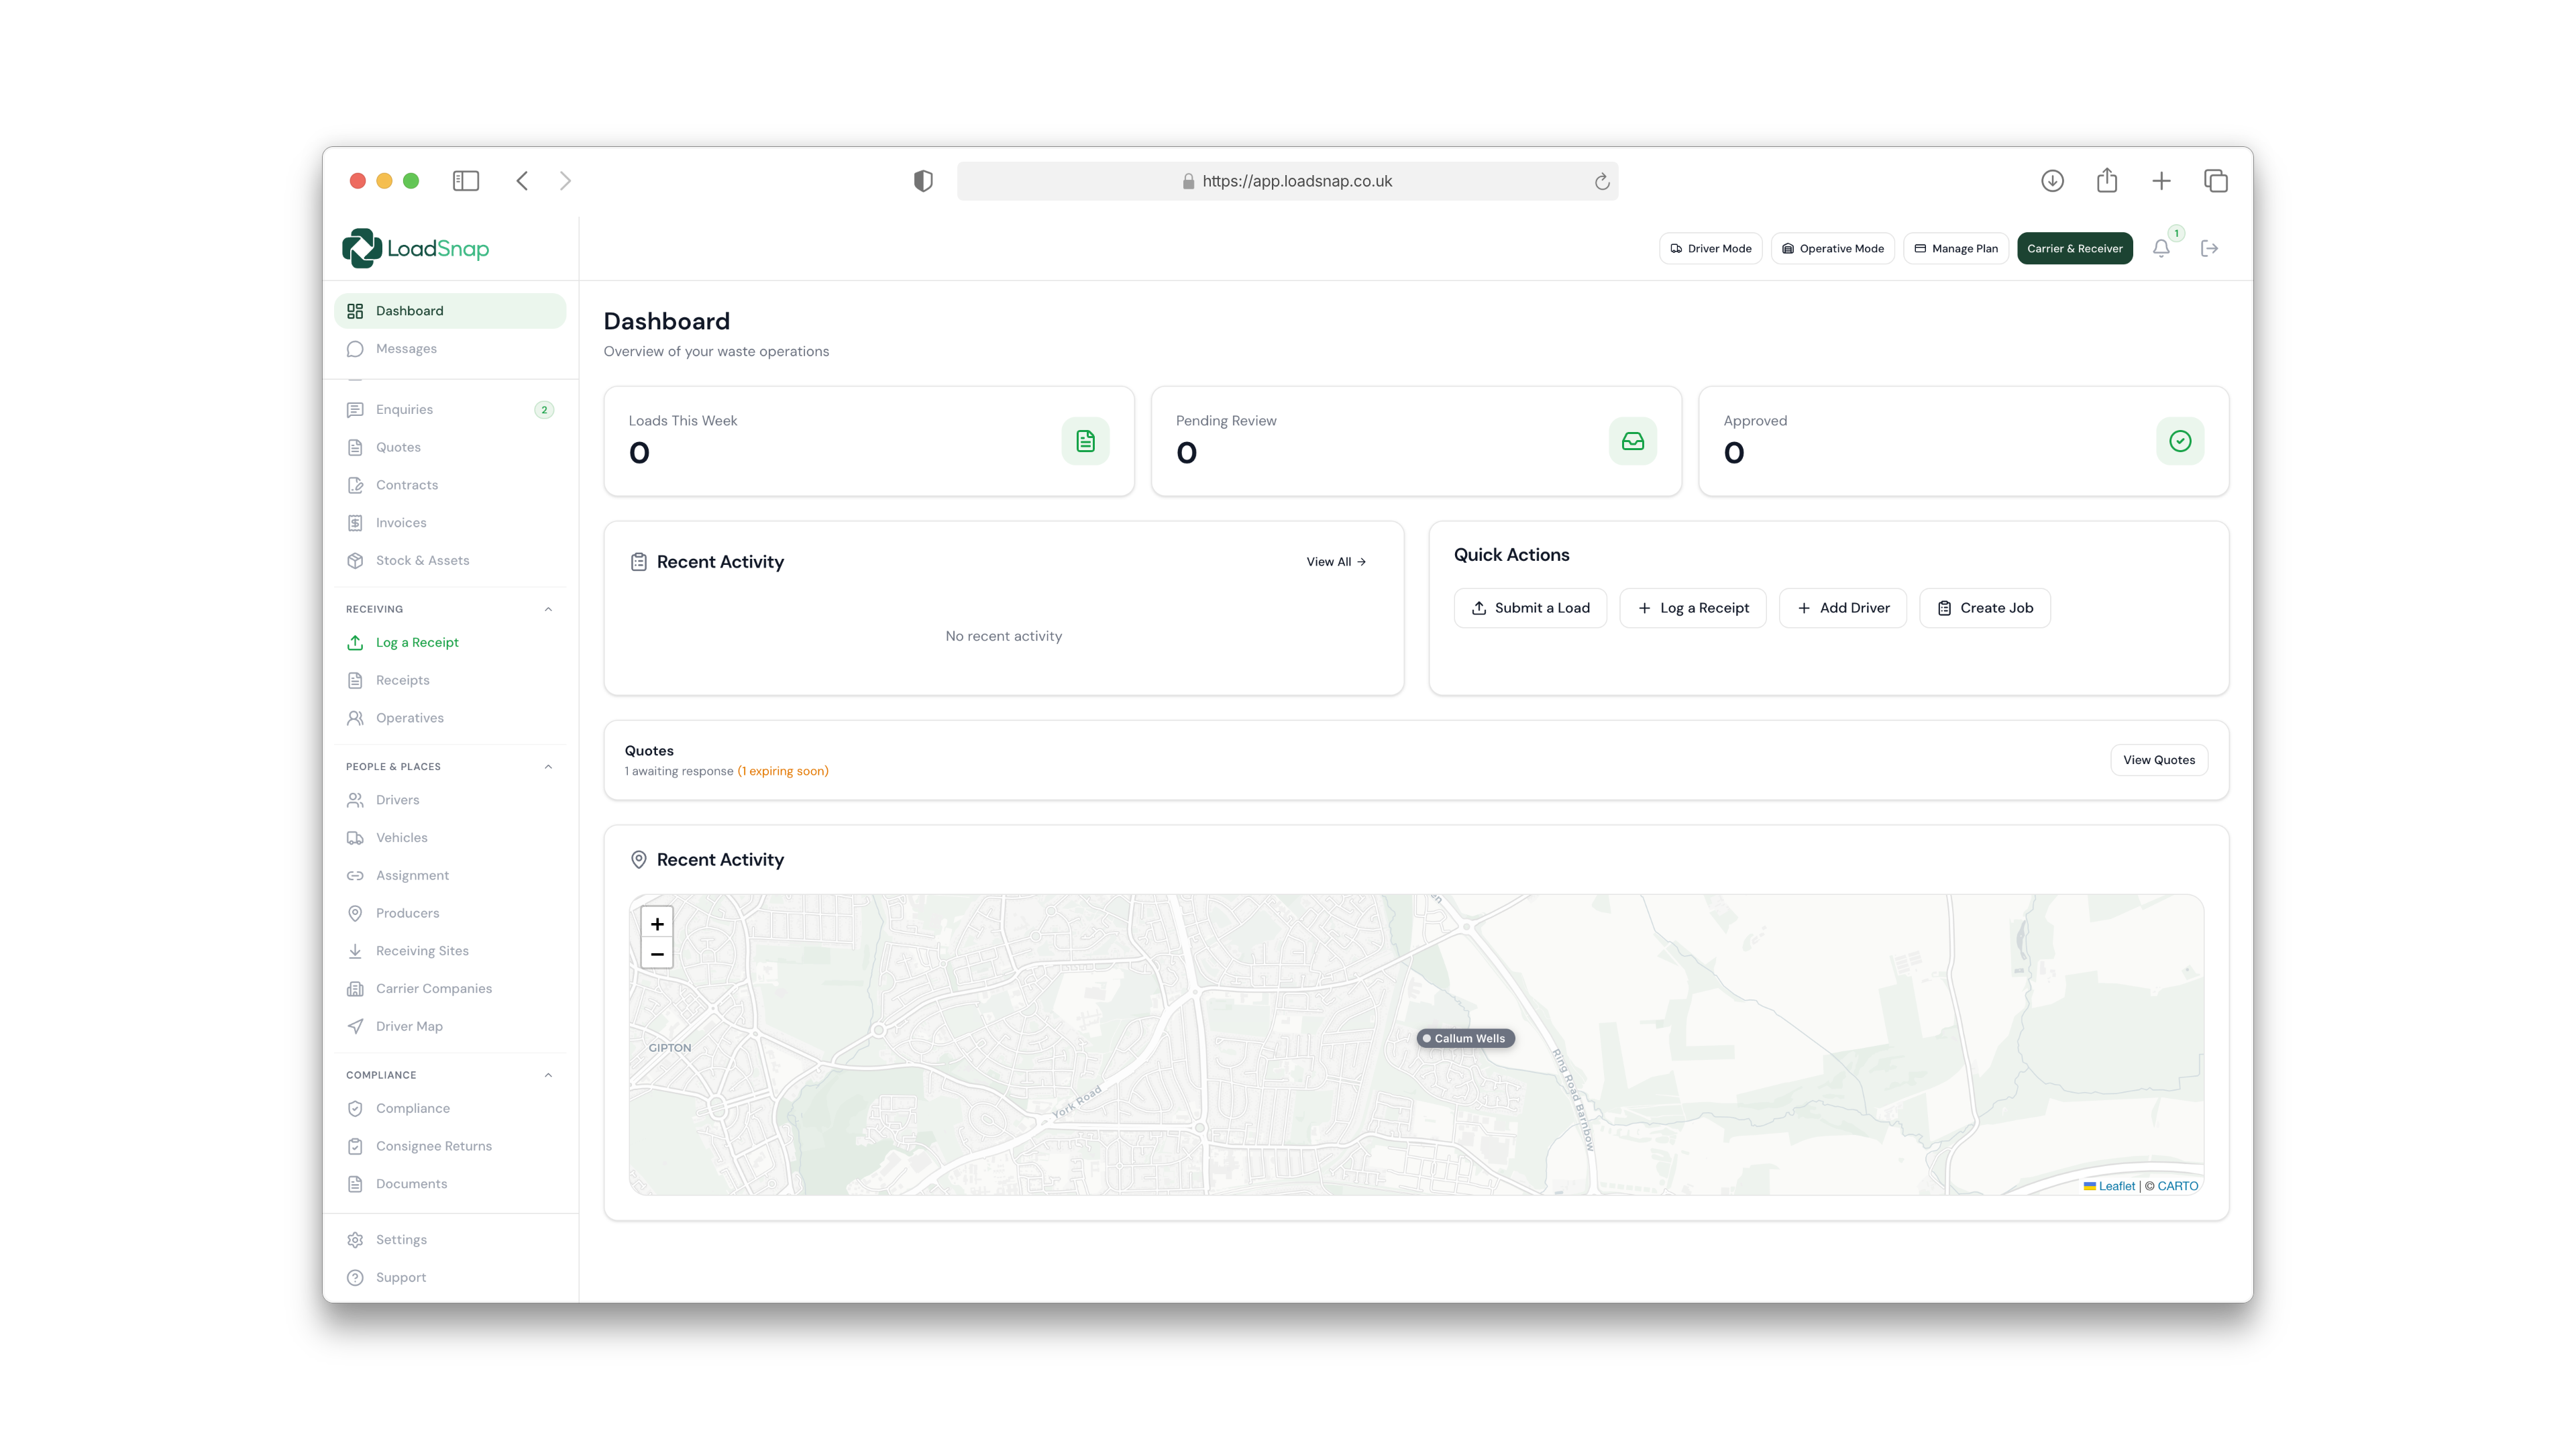This screenshot has width=2576, height=1449.
Task: Zoom in on the map
Action: pyautogui.click(x=657, y=923)
